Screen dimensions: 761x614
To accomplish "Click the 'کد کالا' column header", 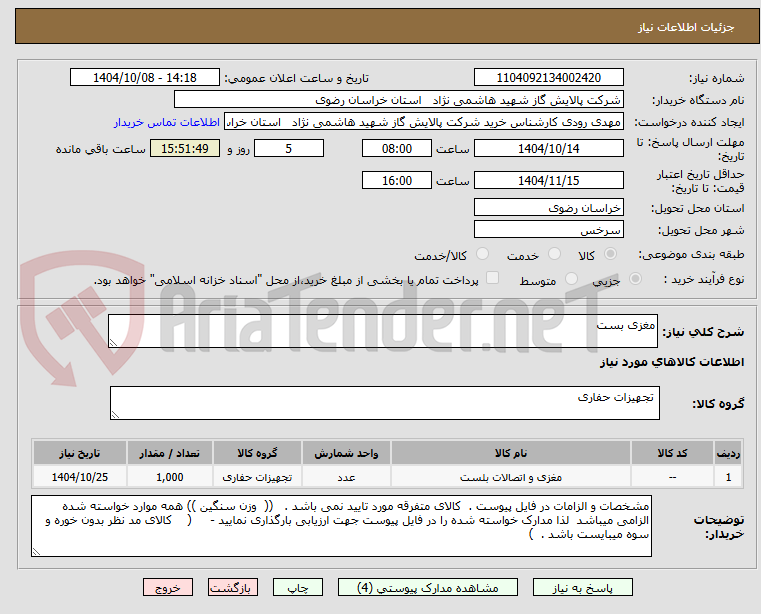I will click(x=672, y=453).
